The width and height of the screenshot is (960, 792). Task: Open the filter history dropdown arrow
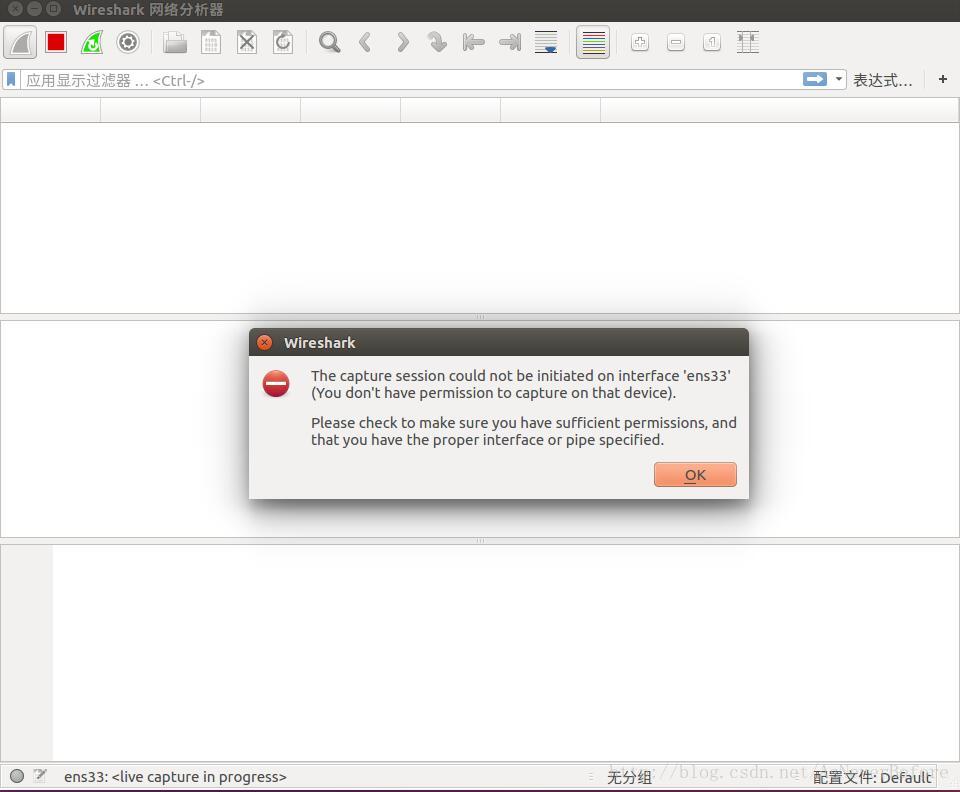[x=839, y=80]
